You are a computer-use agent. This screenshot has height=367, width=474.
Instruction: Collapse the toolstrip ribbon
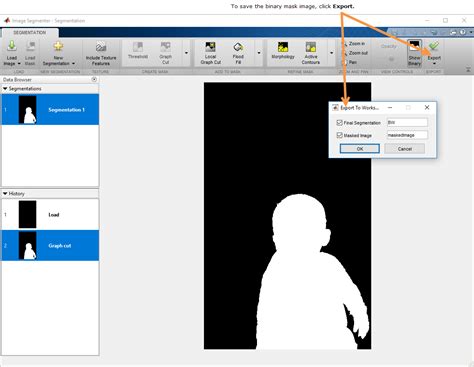coord(468,70)
